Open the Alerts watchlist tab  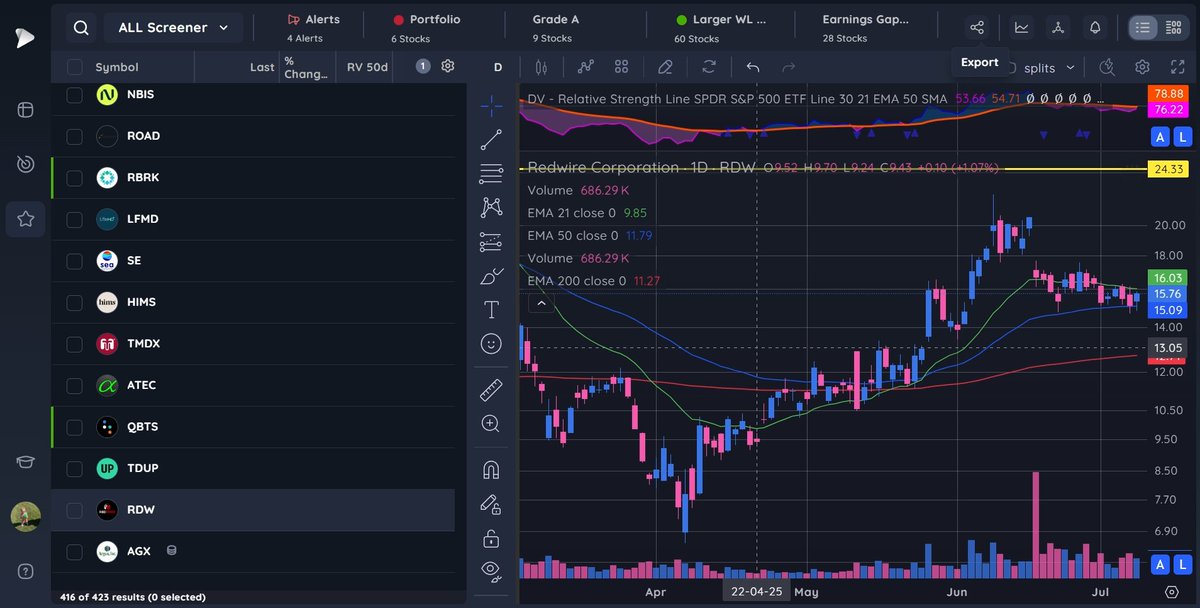pos(313,28)
